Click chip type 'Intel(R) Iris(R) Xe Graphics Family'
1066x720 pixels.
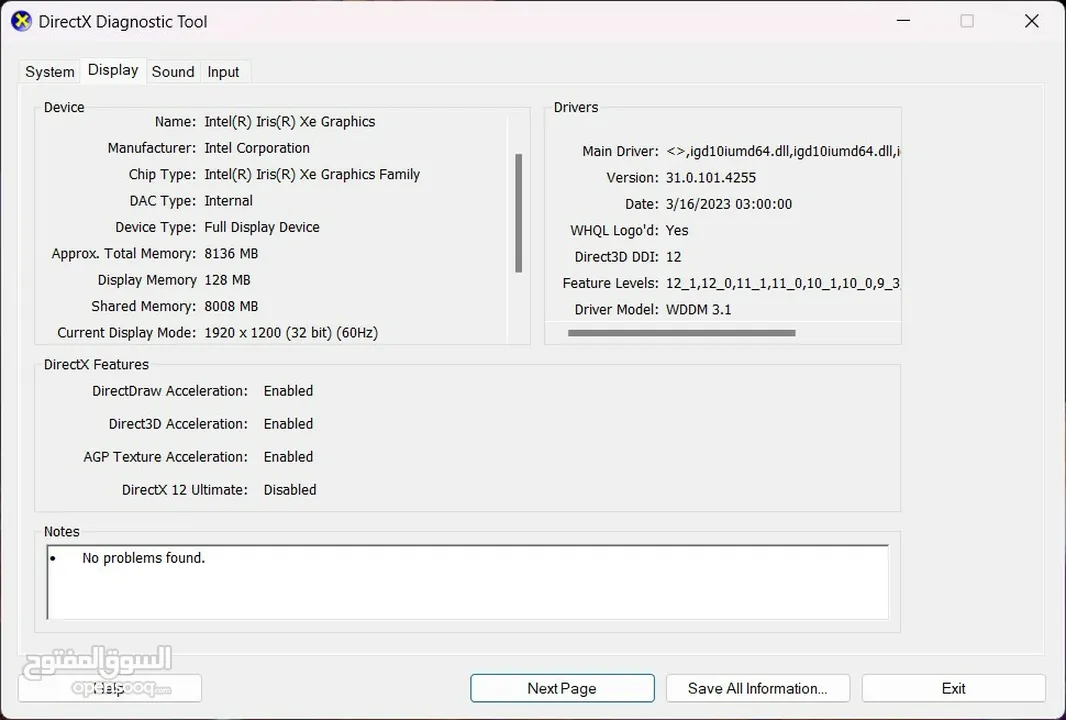pyautogui.click(x=312, y=175)
